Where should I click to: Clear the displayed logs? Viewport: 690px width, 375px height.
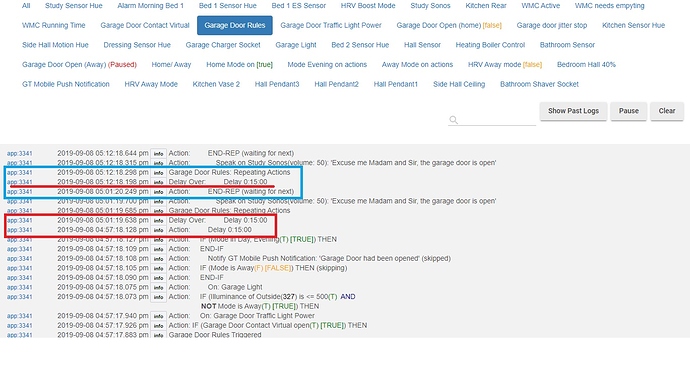click(x=667, y=111)
